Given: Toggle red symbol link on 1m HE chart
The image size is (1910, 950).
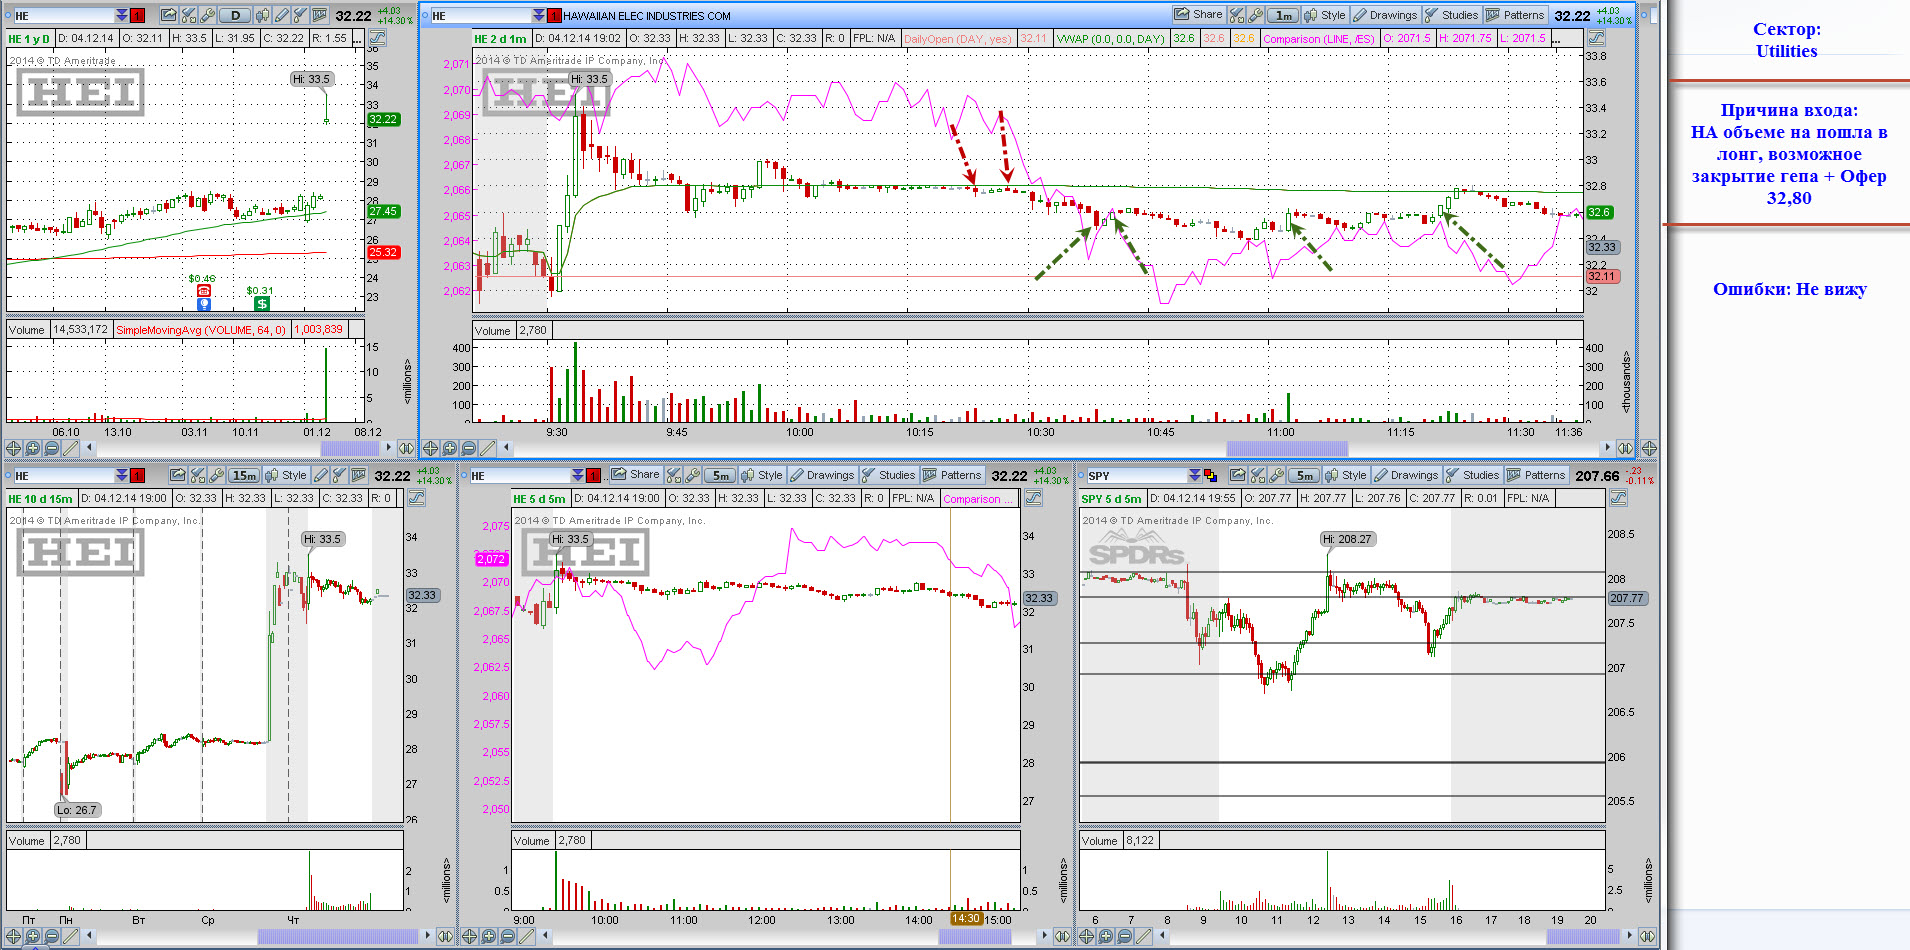Looking at the screenshot, I should tap(553, 15).
